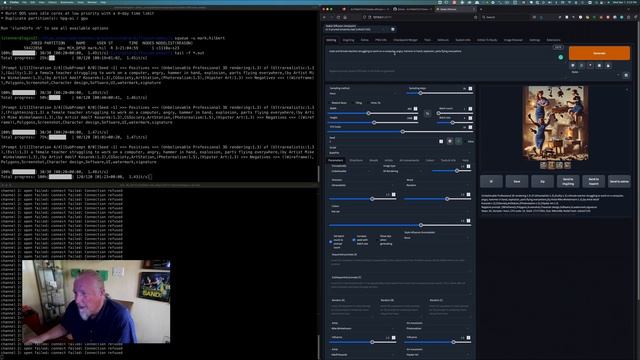Click the read generation parameters arrow icon

click(573, 65)
